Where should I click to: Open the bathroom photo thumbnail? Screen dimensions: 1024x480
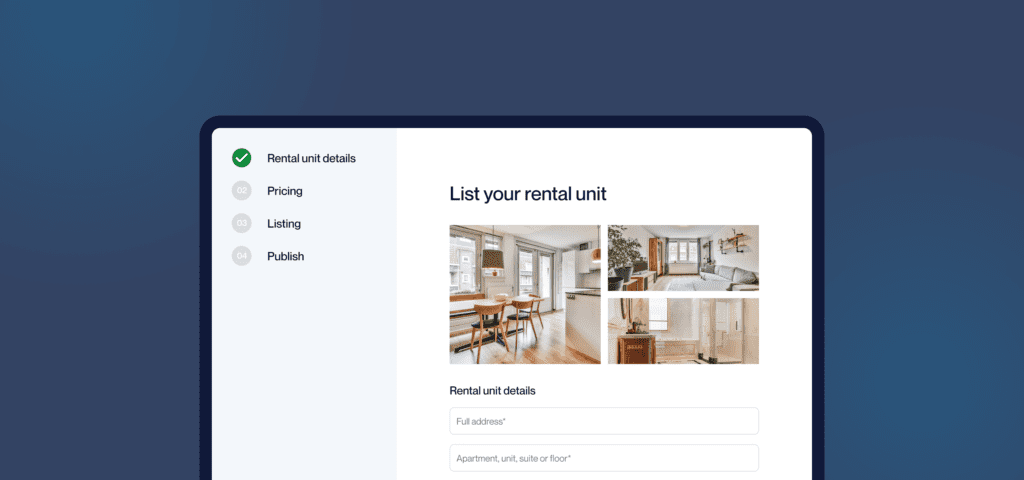coord(683,331)
